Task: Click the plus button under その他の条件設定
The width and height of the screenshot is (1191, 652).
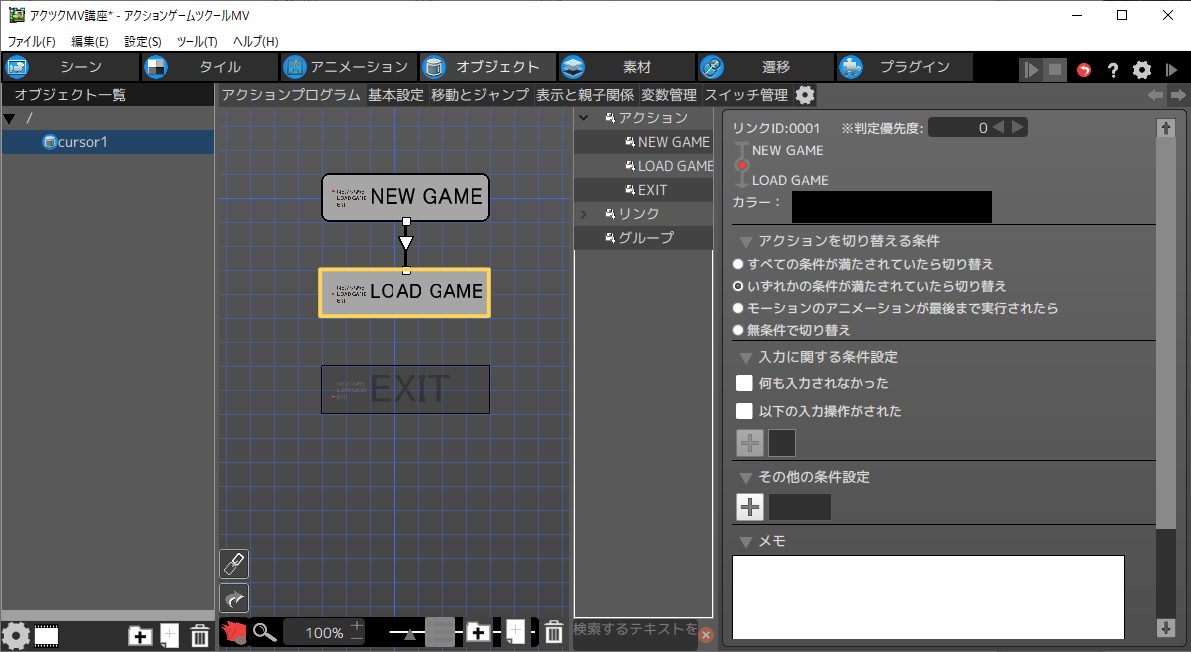Action: point(750,507)
